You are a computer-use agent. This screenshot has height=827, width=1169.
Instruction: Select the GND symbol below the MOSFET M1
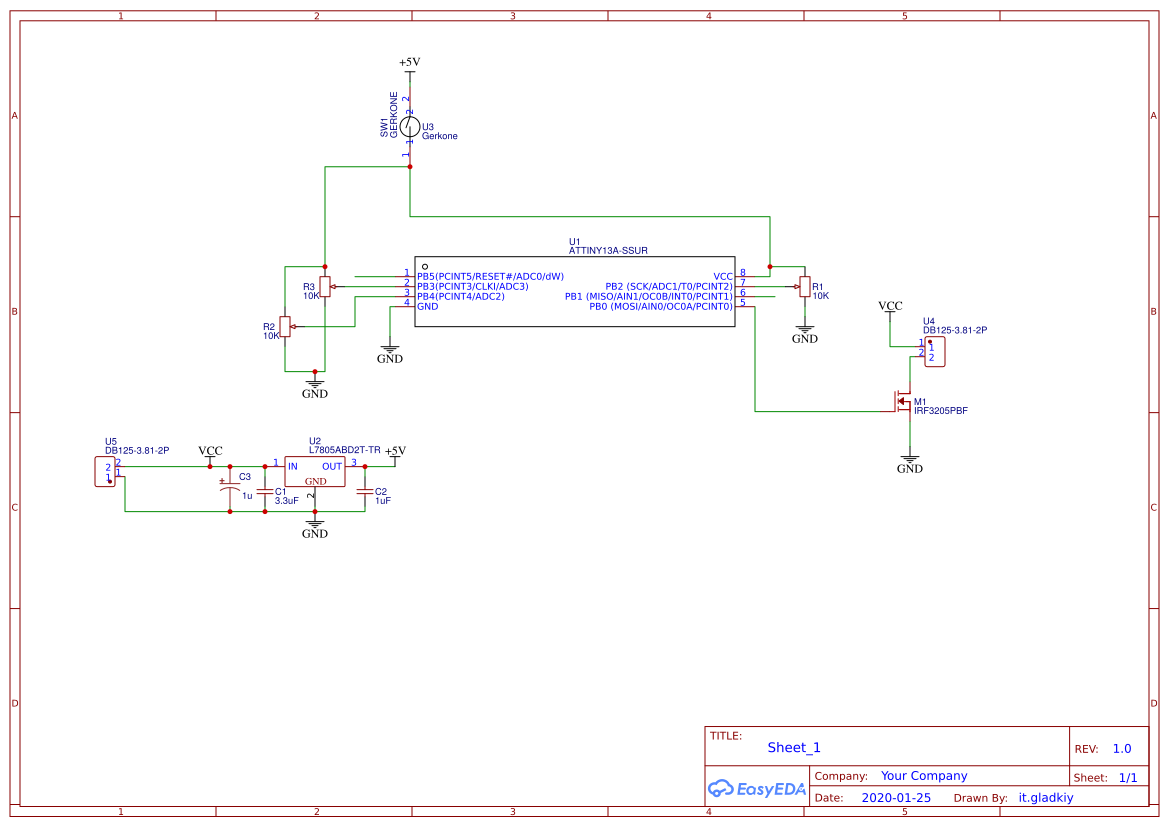(x=909, y=458)
